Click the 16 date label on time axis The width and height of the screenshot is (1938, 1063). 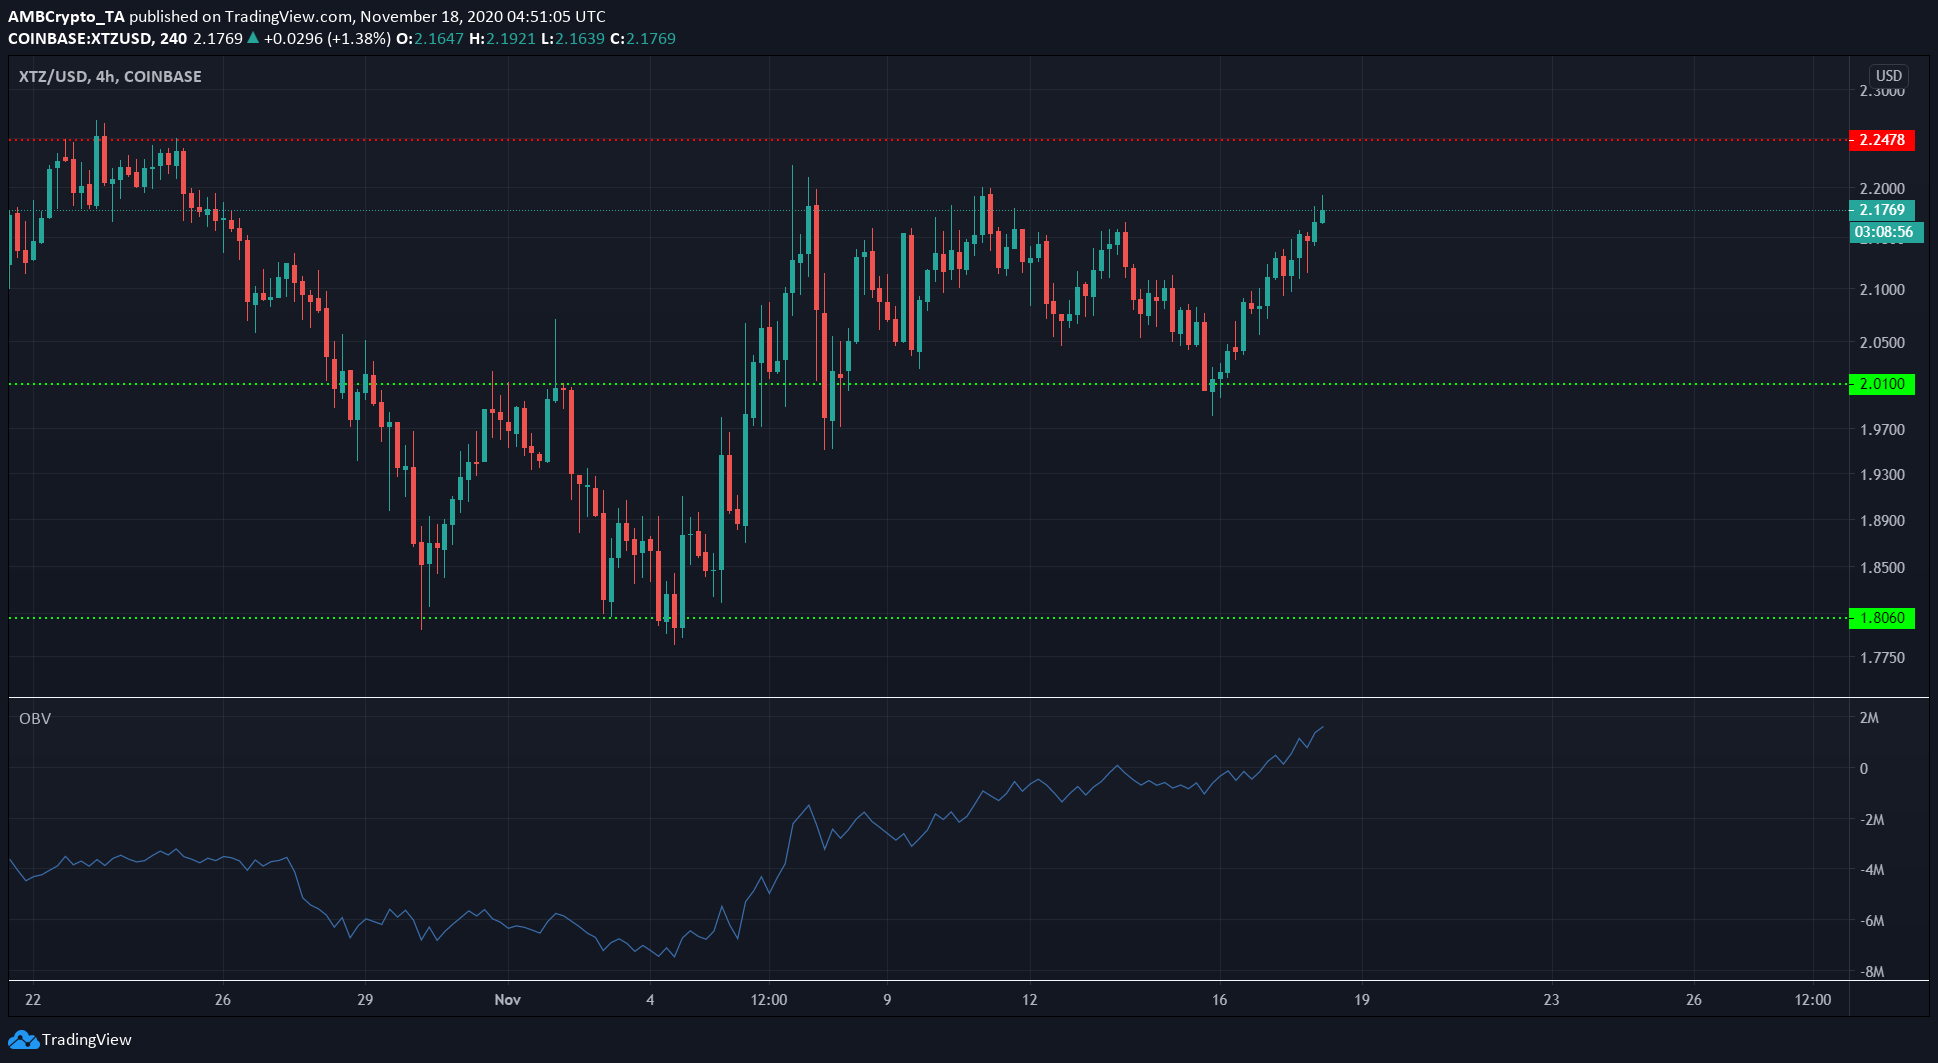point(1219,1000)
